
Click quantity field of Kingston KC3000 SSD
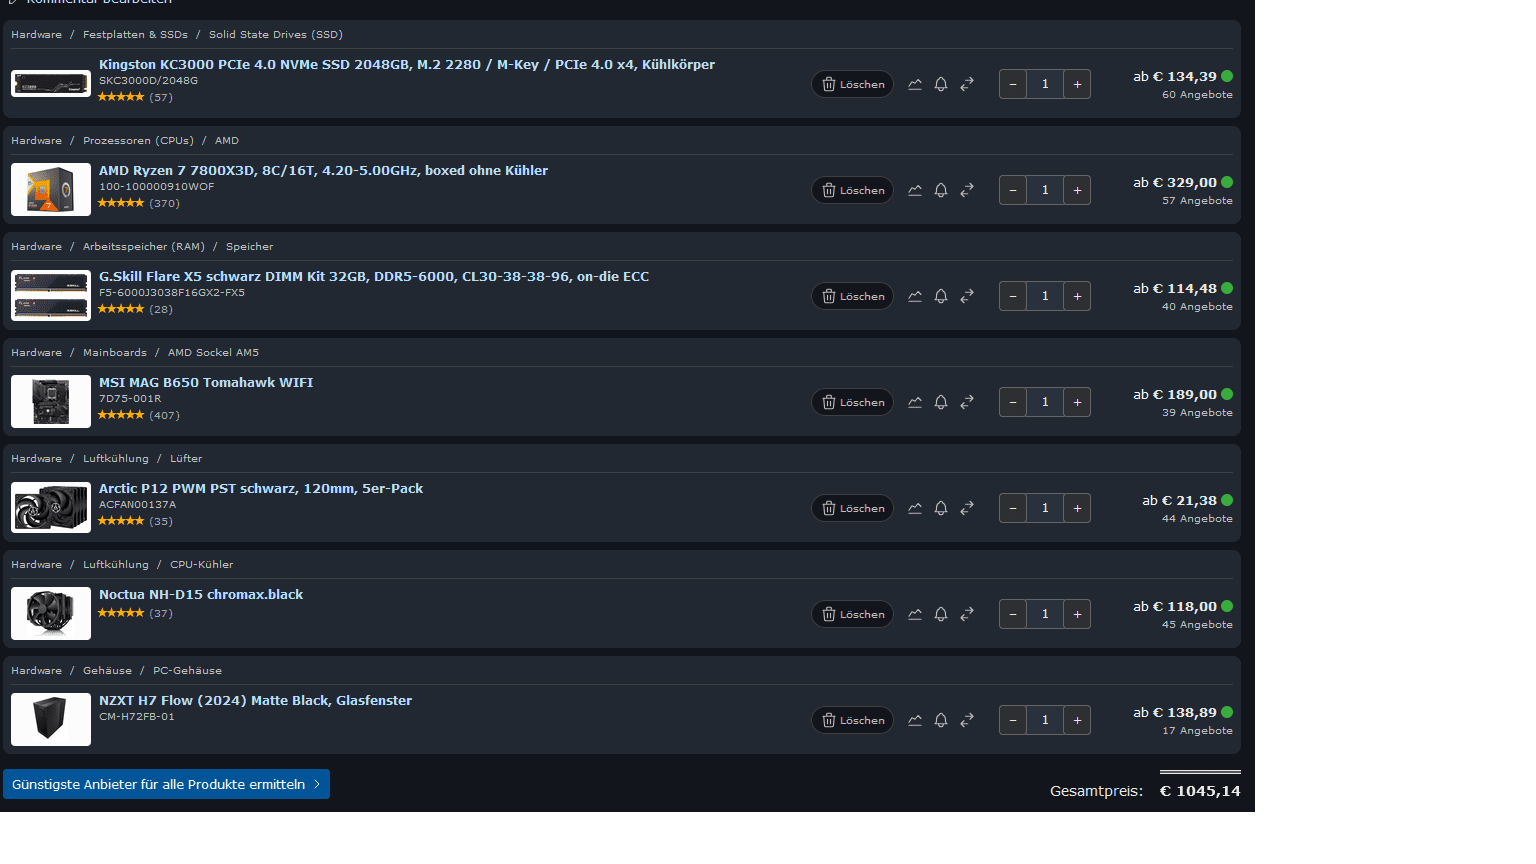point(1045,84)
